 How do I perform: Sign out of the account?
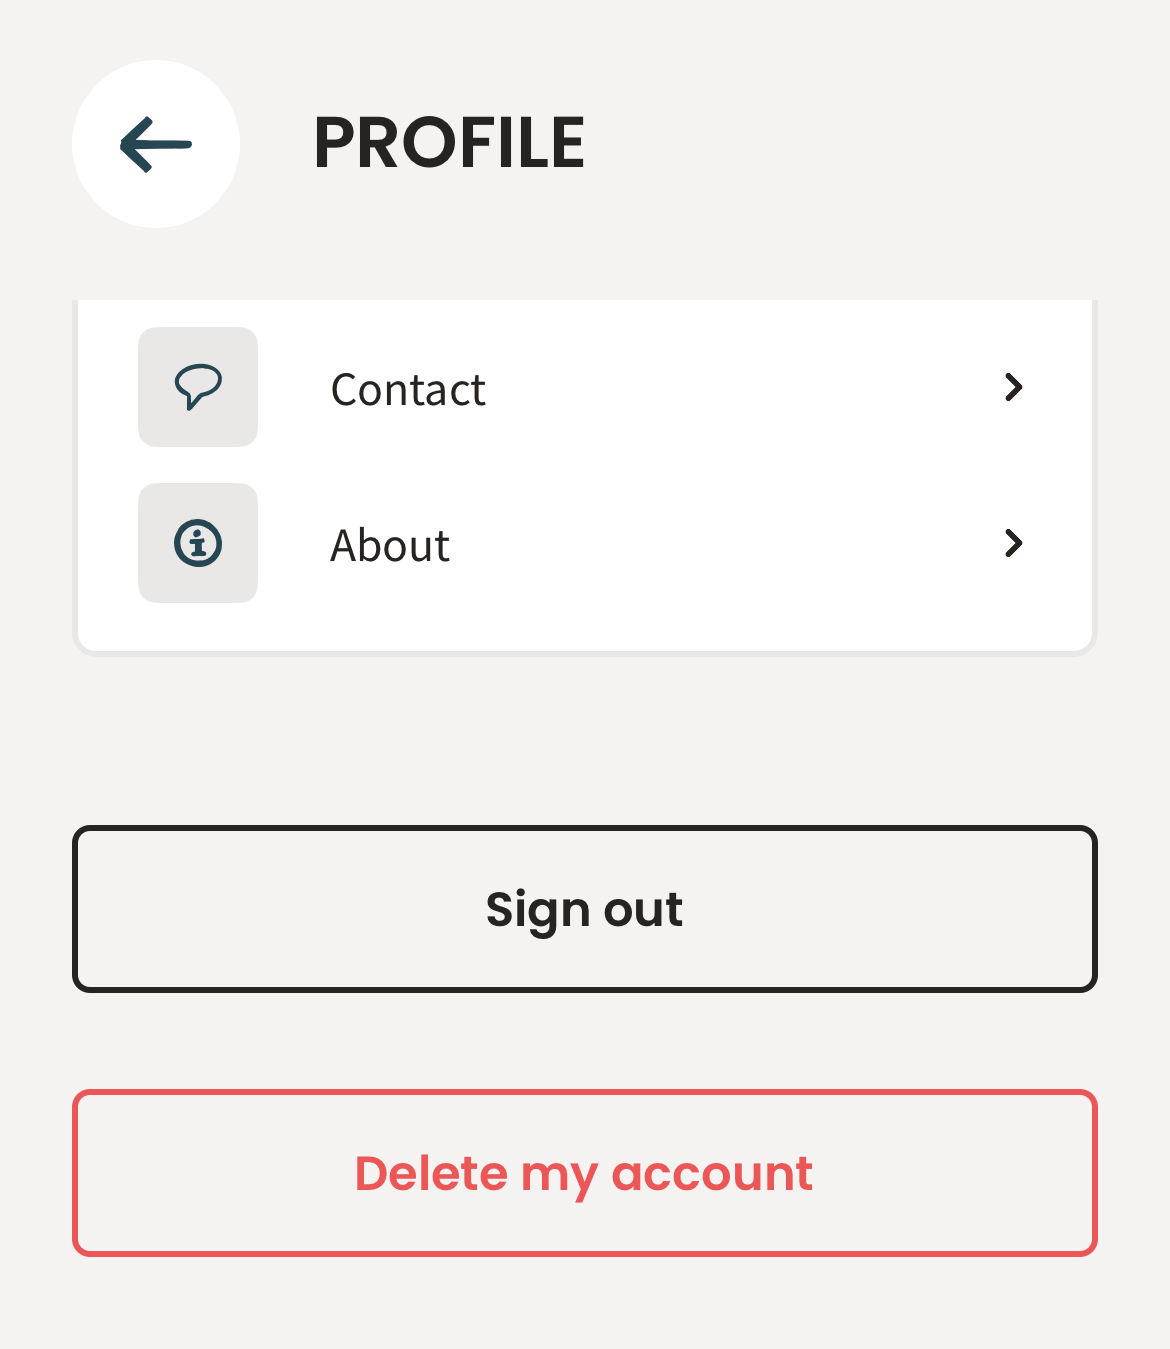tap(585, 909)
